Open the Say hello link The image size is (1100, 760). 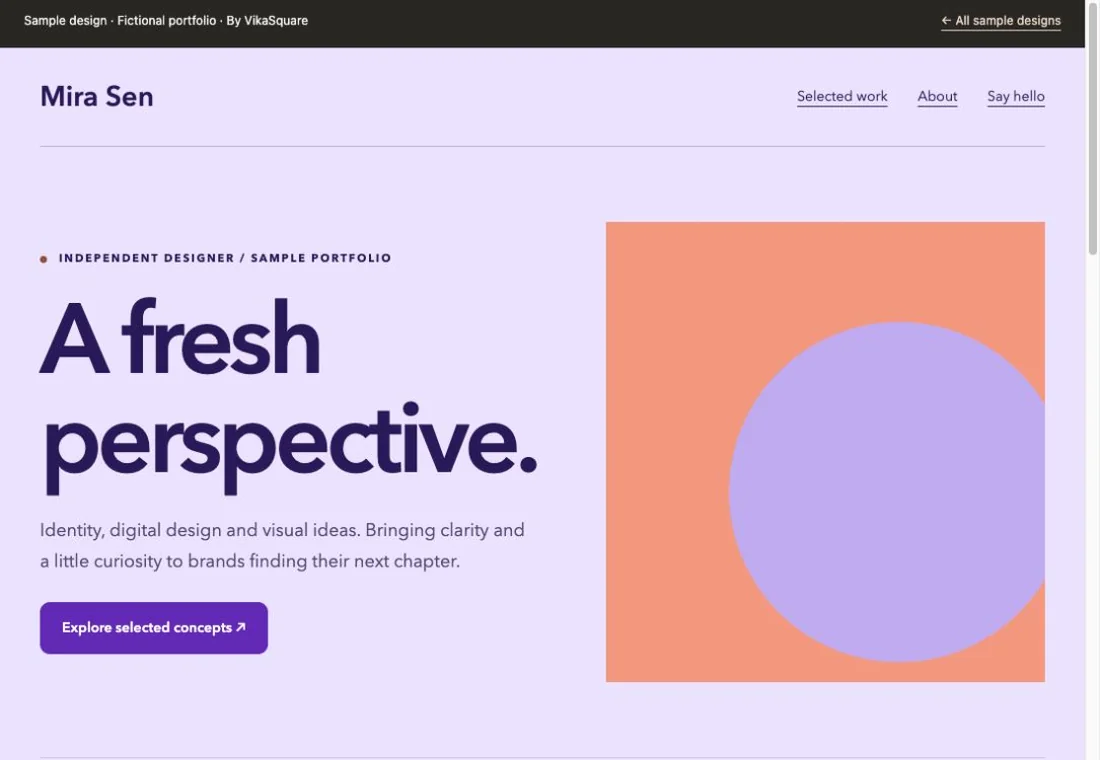click(x=1016, y=96)
